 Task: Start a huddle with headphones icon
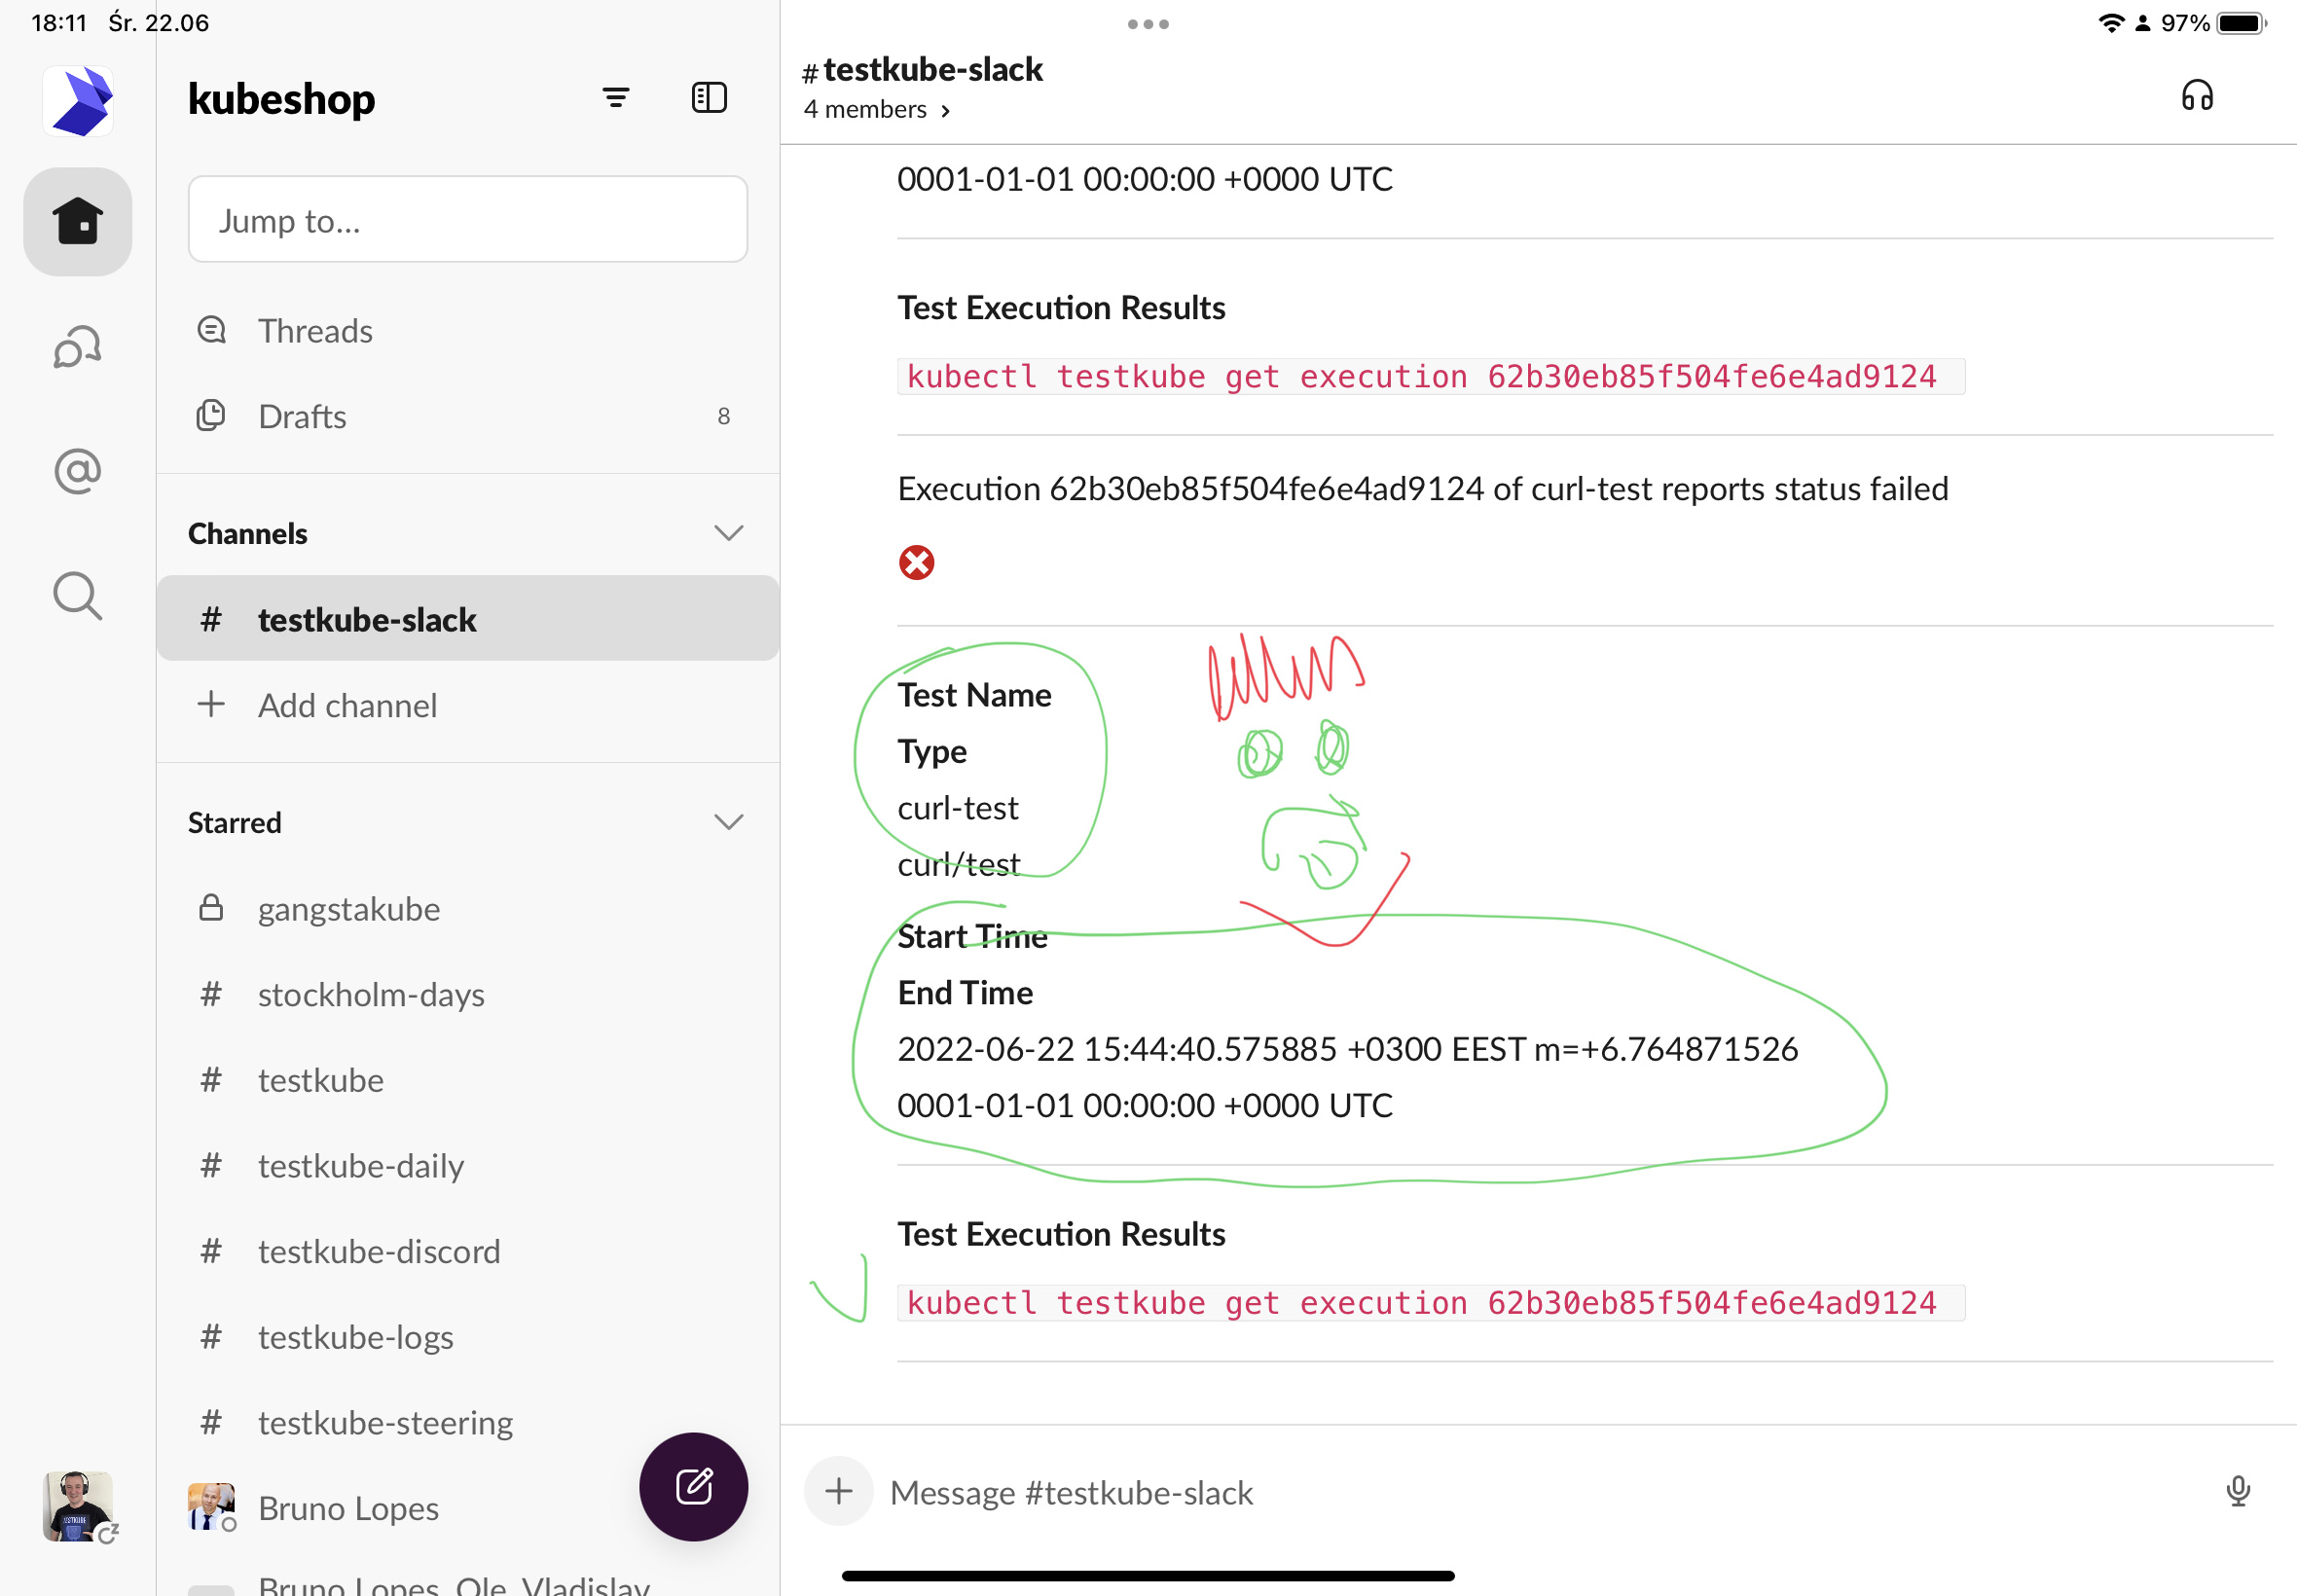tap(2196, 96)
